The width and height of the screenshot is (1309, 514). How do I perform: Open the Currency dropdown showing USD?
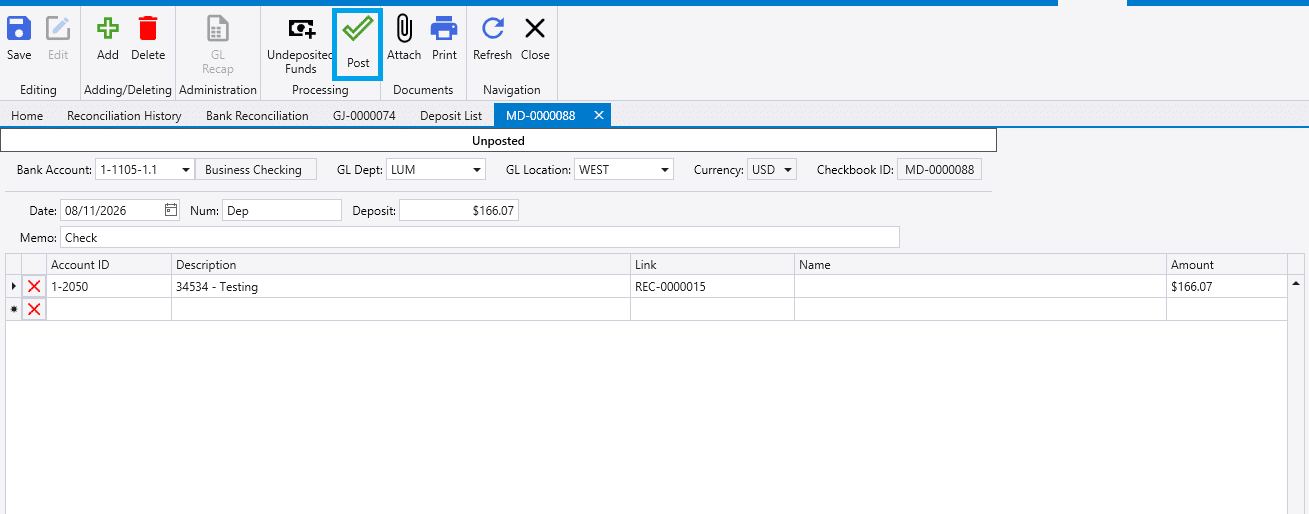pos(789,170)
